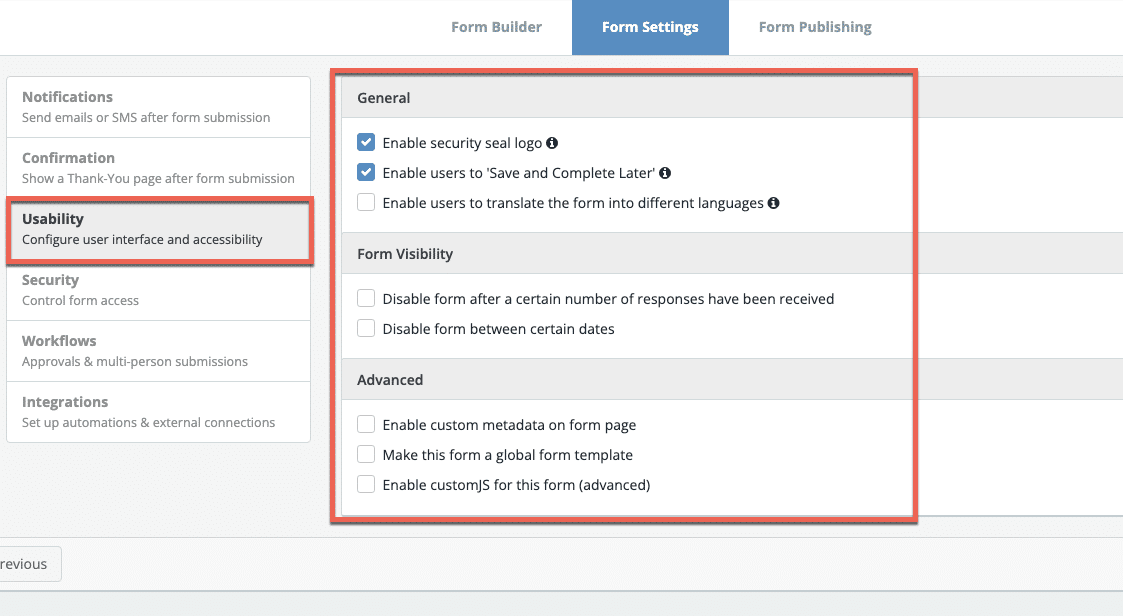This screenshot has width=1123, height=616.
Task: Check disable form after certain number of responses
Action: tap(366, 299)
